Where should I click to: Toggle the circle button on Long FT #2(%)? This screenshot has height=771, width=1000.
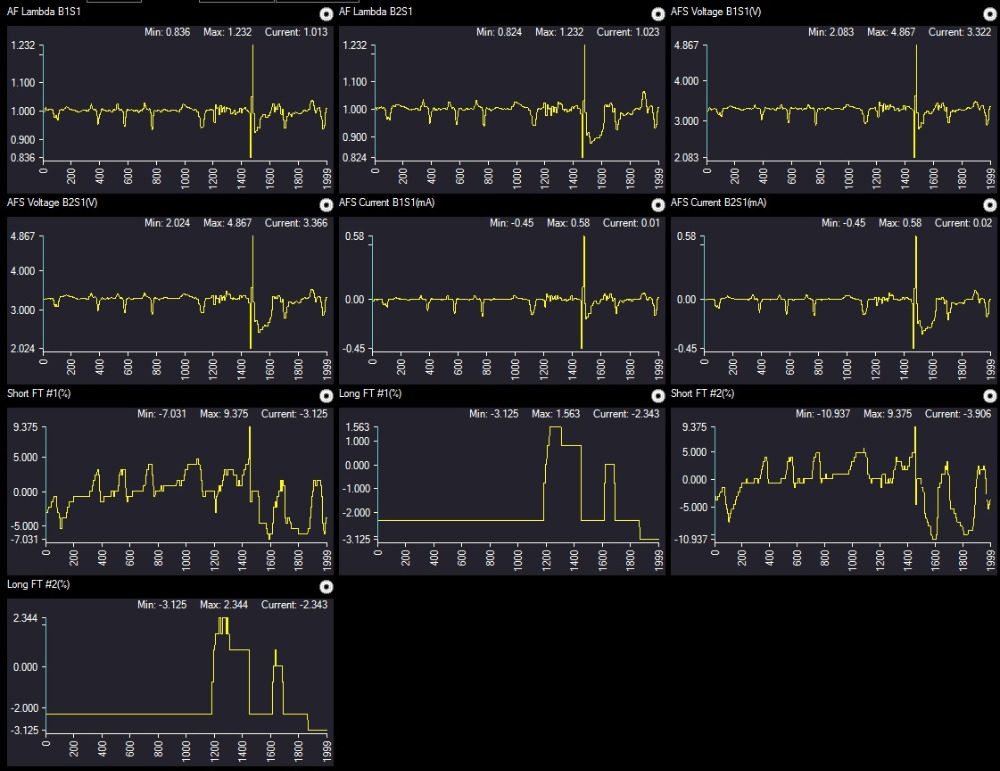[x=325, y=586]
